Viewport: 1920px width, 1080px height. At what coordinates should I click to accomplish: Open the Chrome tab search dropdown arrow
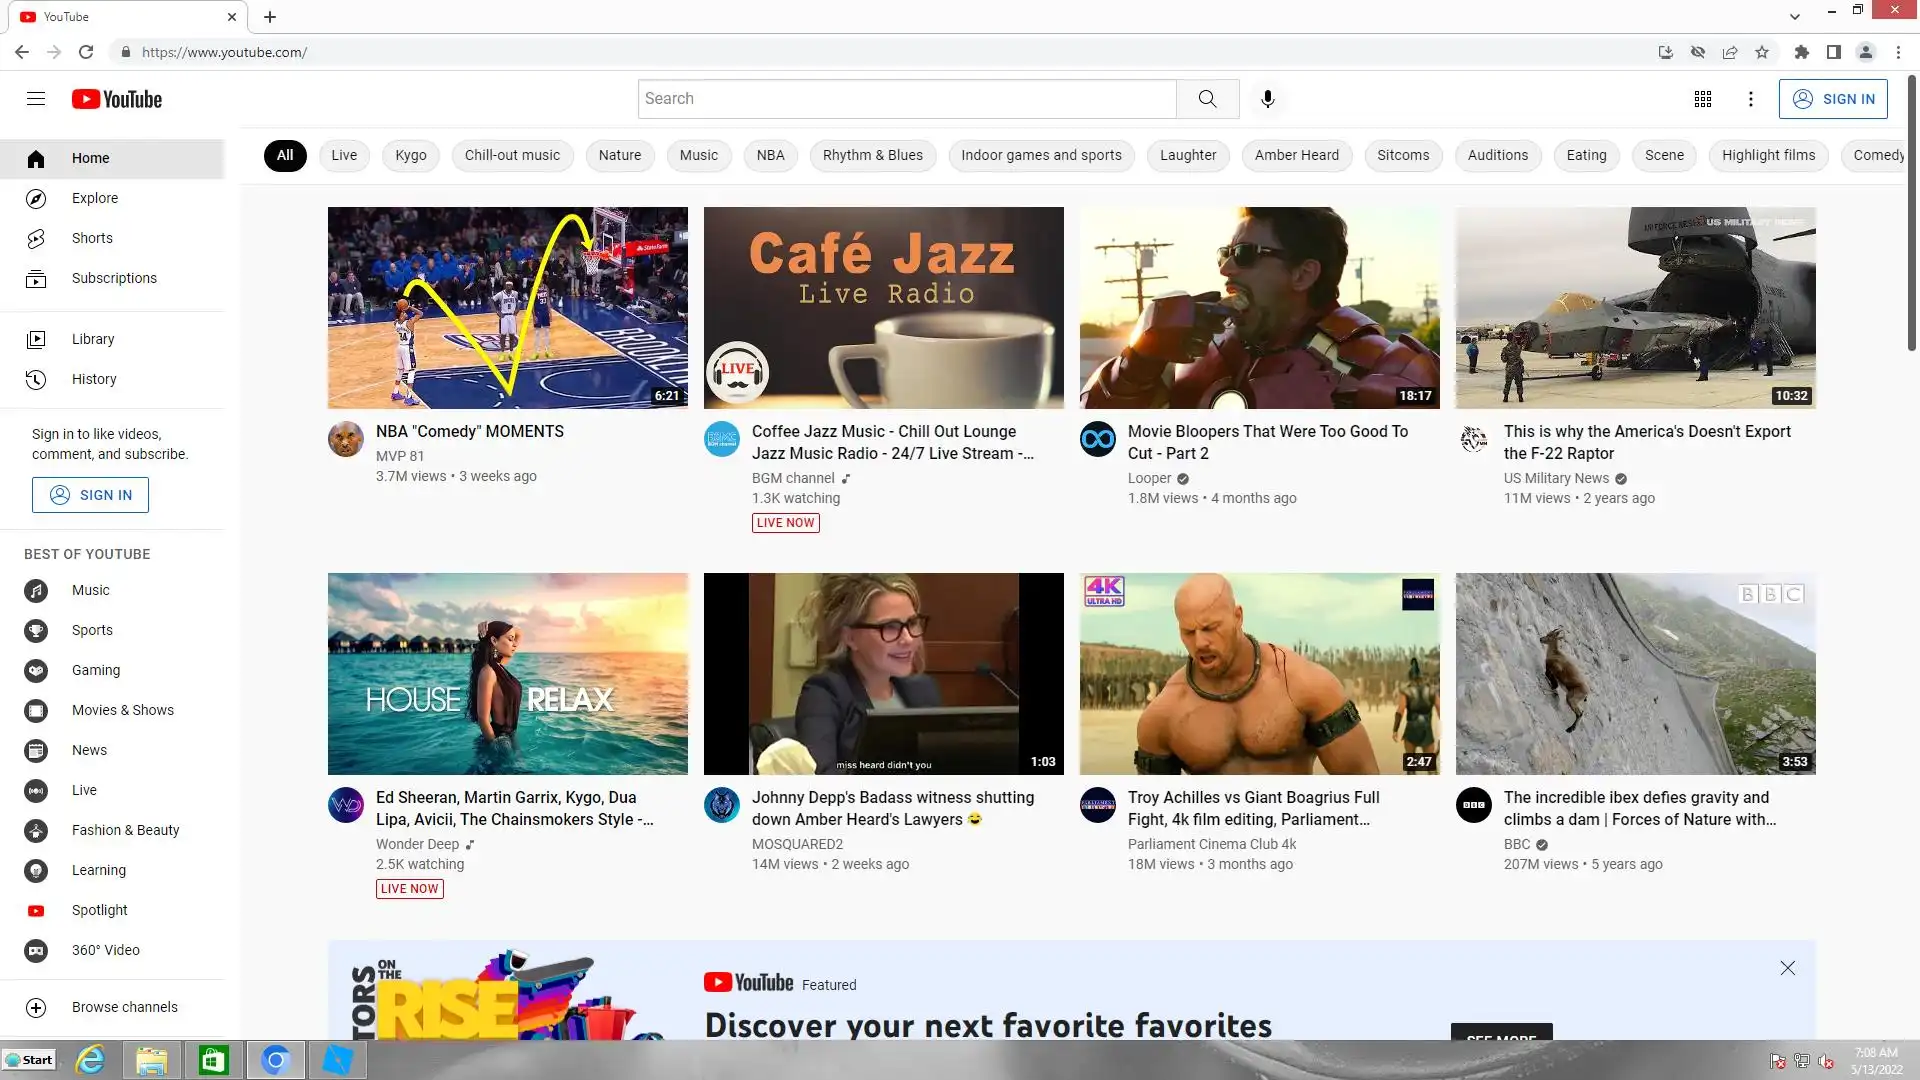[1794, 16]
